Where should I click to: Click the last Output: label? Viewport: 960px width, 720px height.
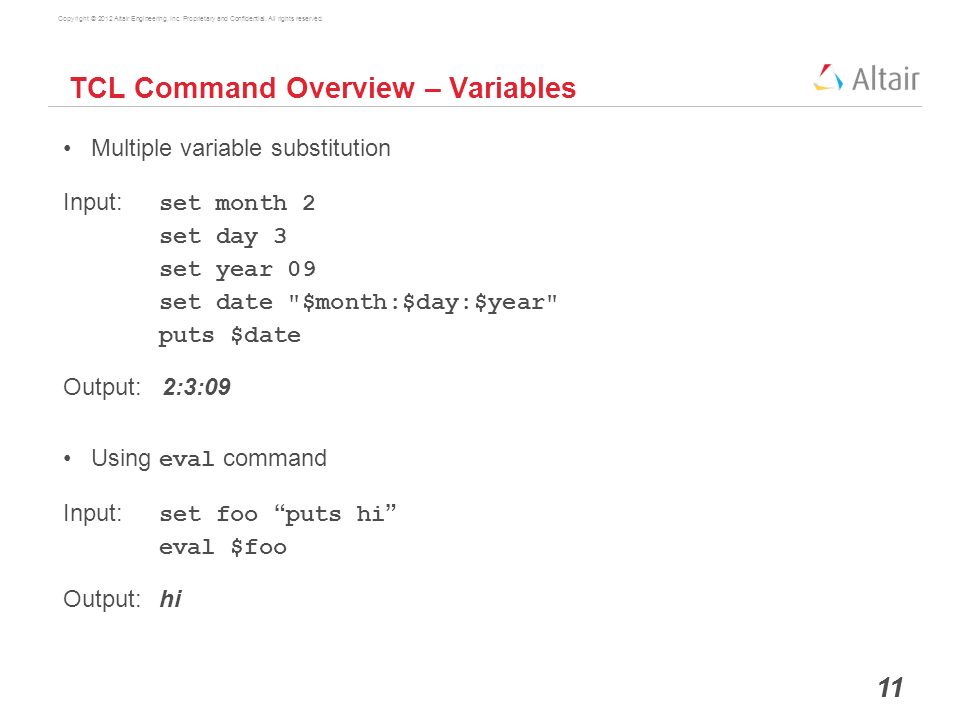(102, 599)
